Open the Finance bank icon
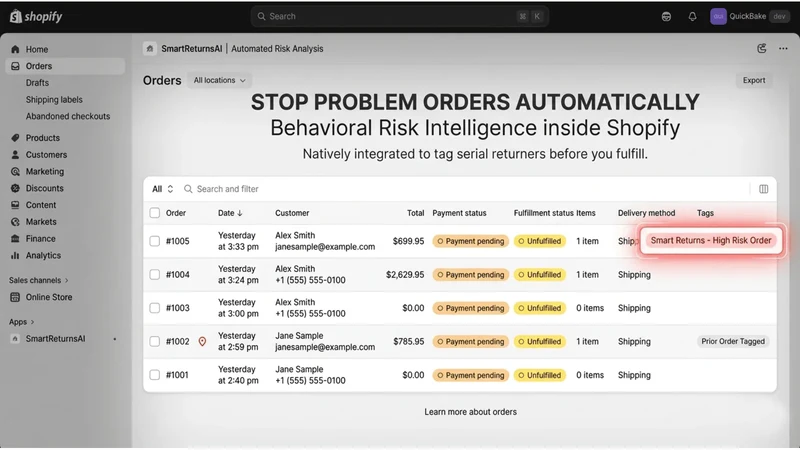 pyautogui.click(x=15, y=239)
